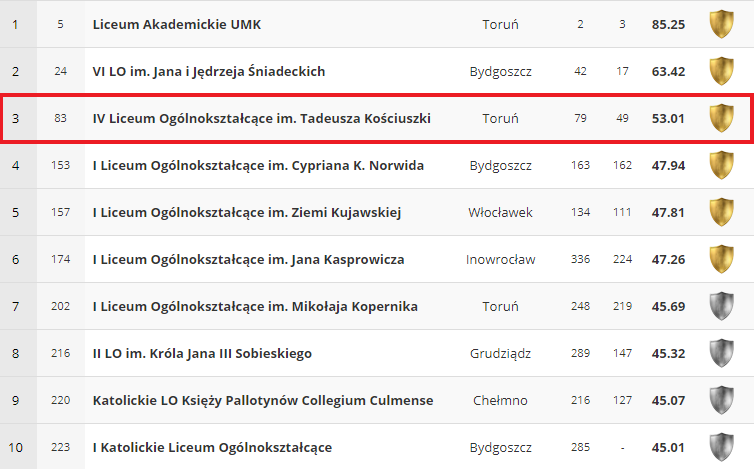Open I Liceum im. Mikołaja Kopernika
The height and width of the screenshot is (469, 754).
[255, 306]
